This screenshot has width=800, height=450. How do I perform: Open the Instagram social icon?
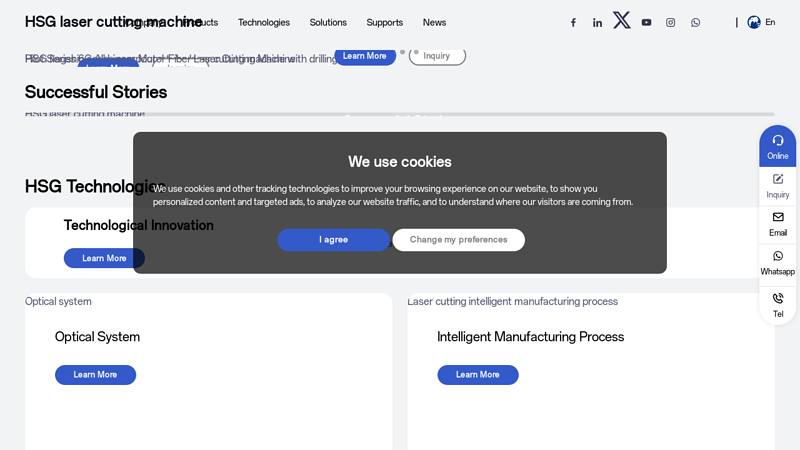tap(670, 22)
